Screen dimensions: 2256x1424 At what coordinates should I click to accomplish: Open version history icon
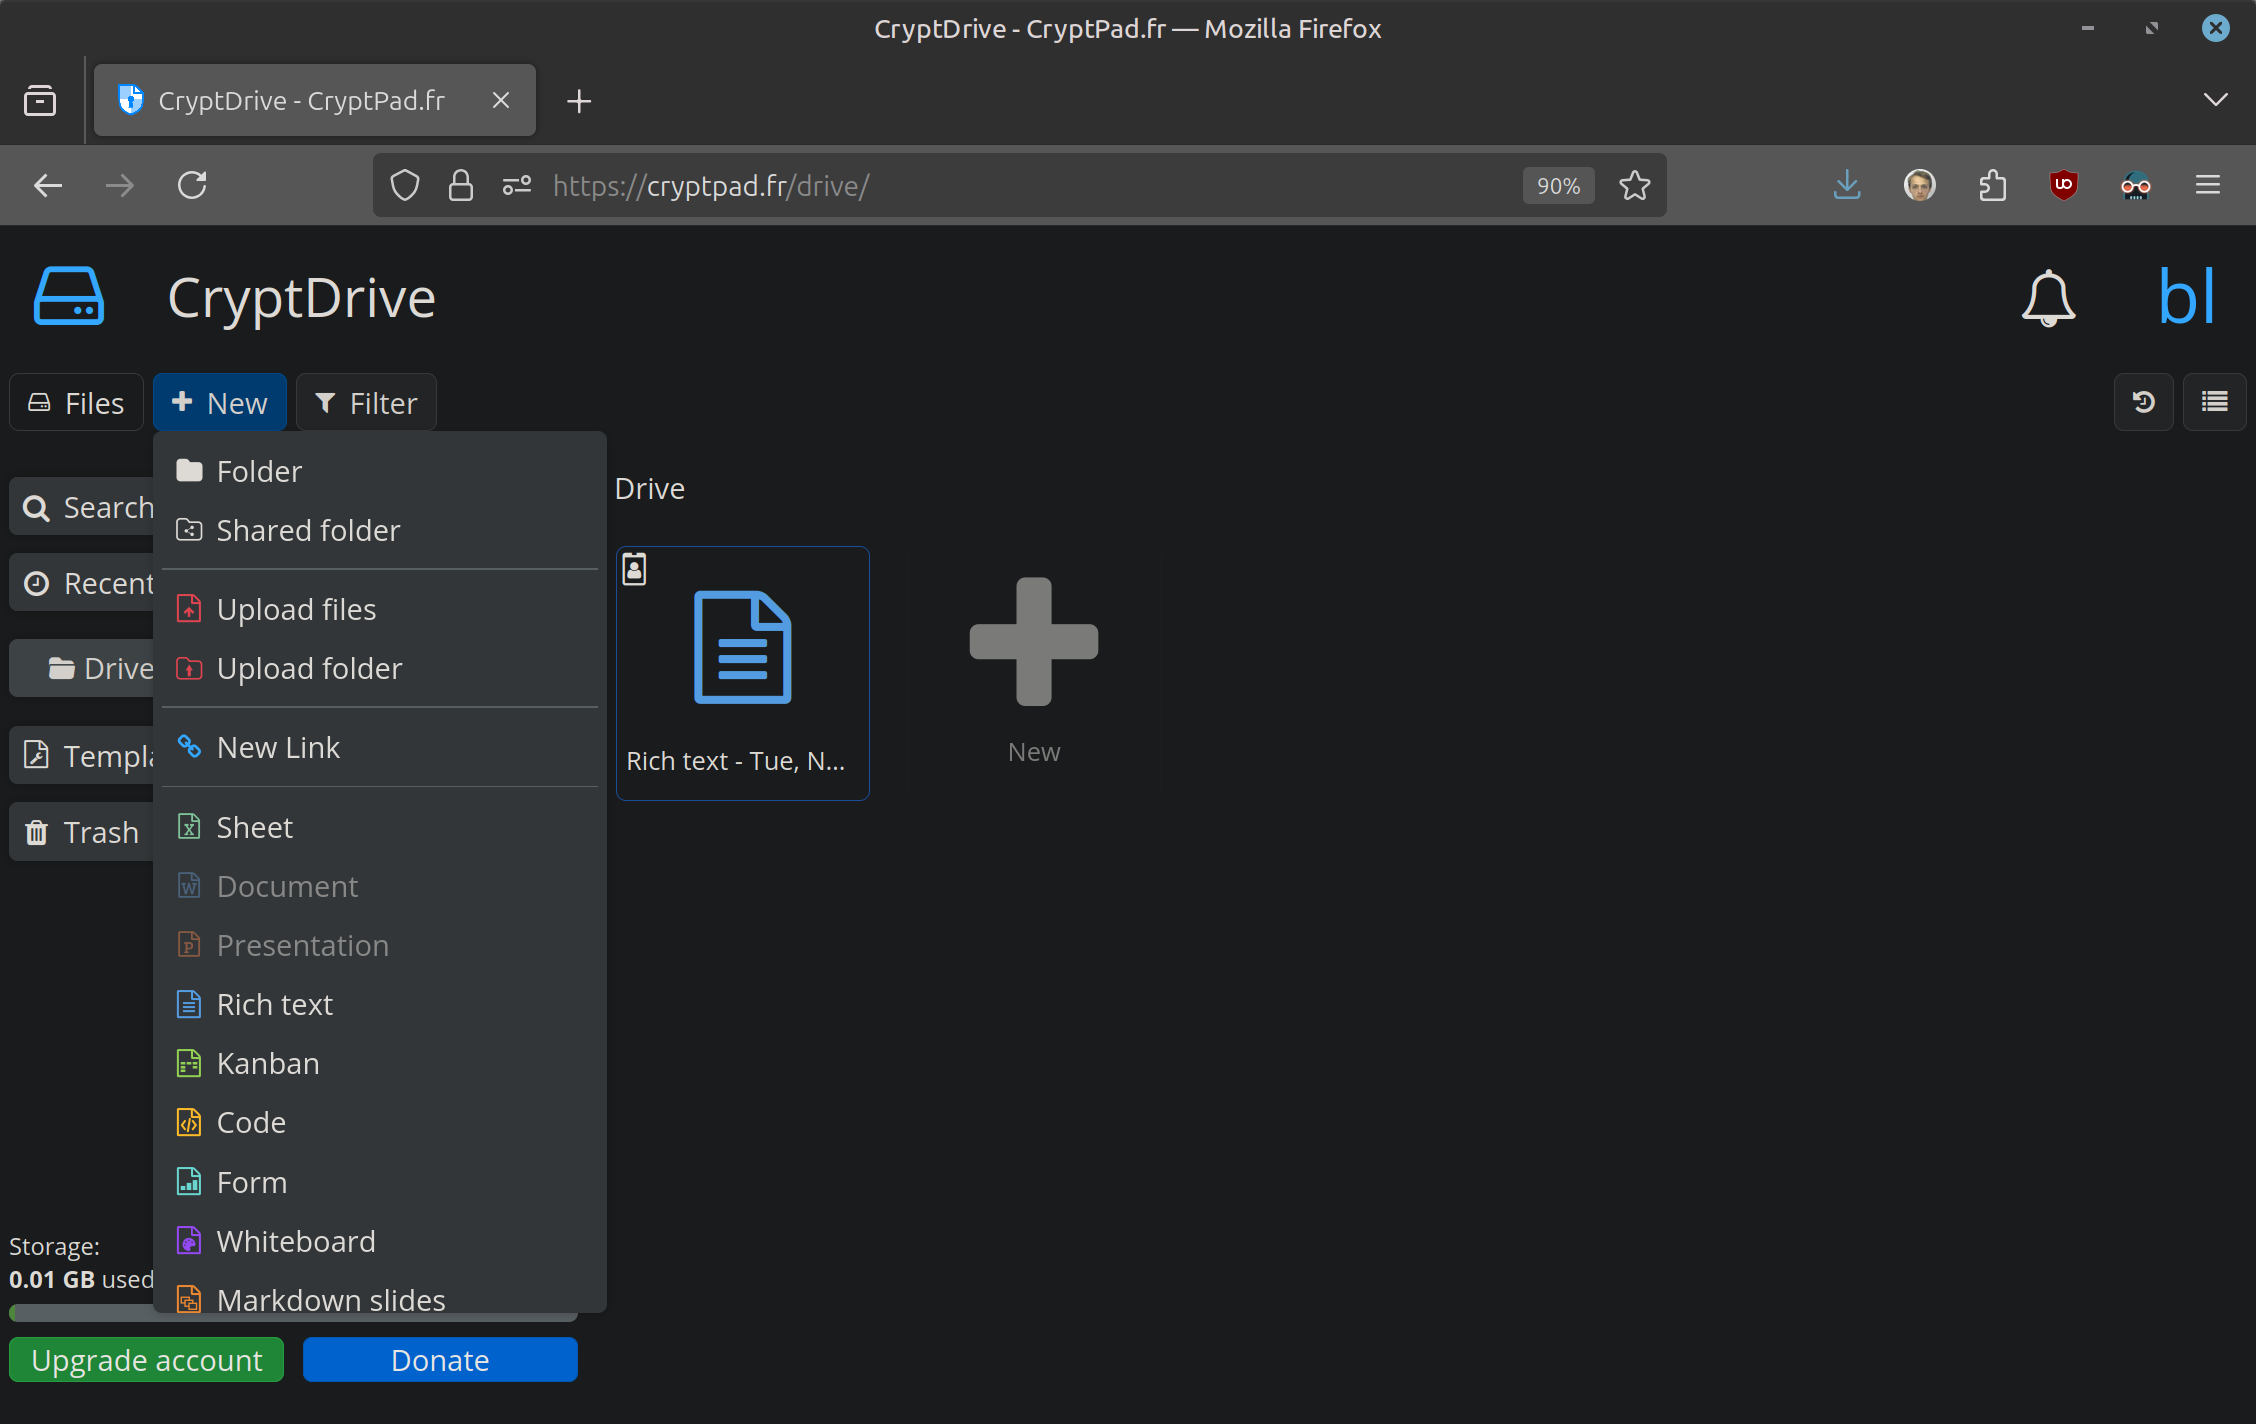[x=2143, y=402]
